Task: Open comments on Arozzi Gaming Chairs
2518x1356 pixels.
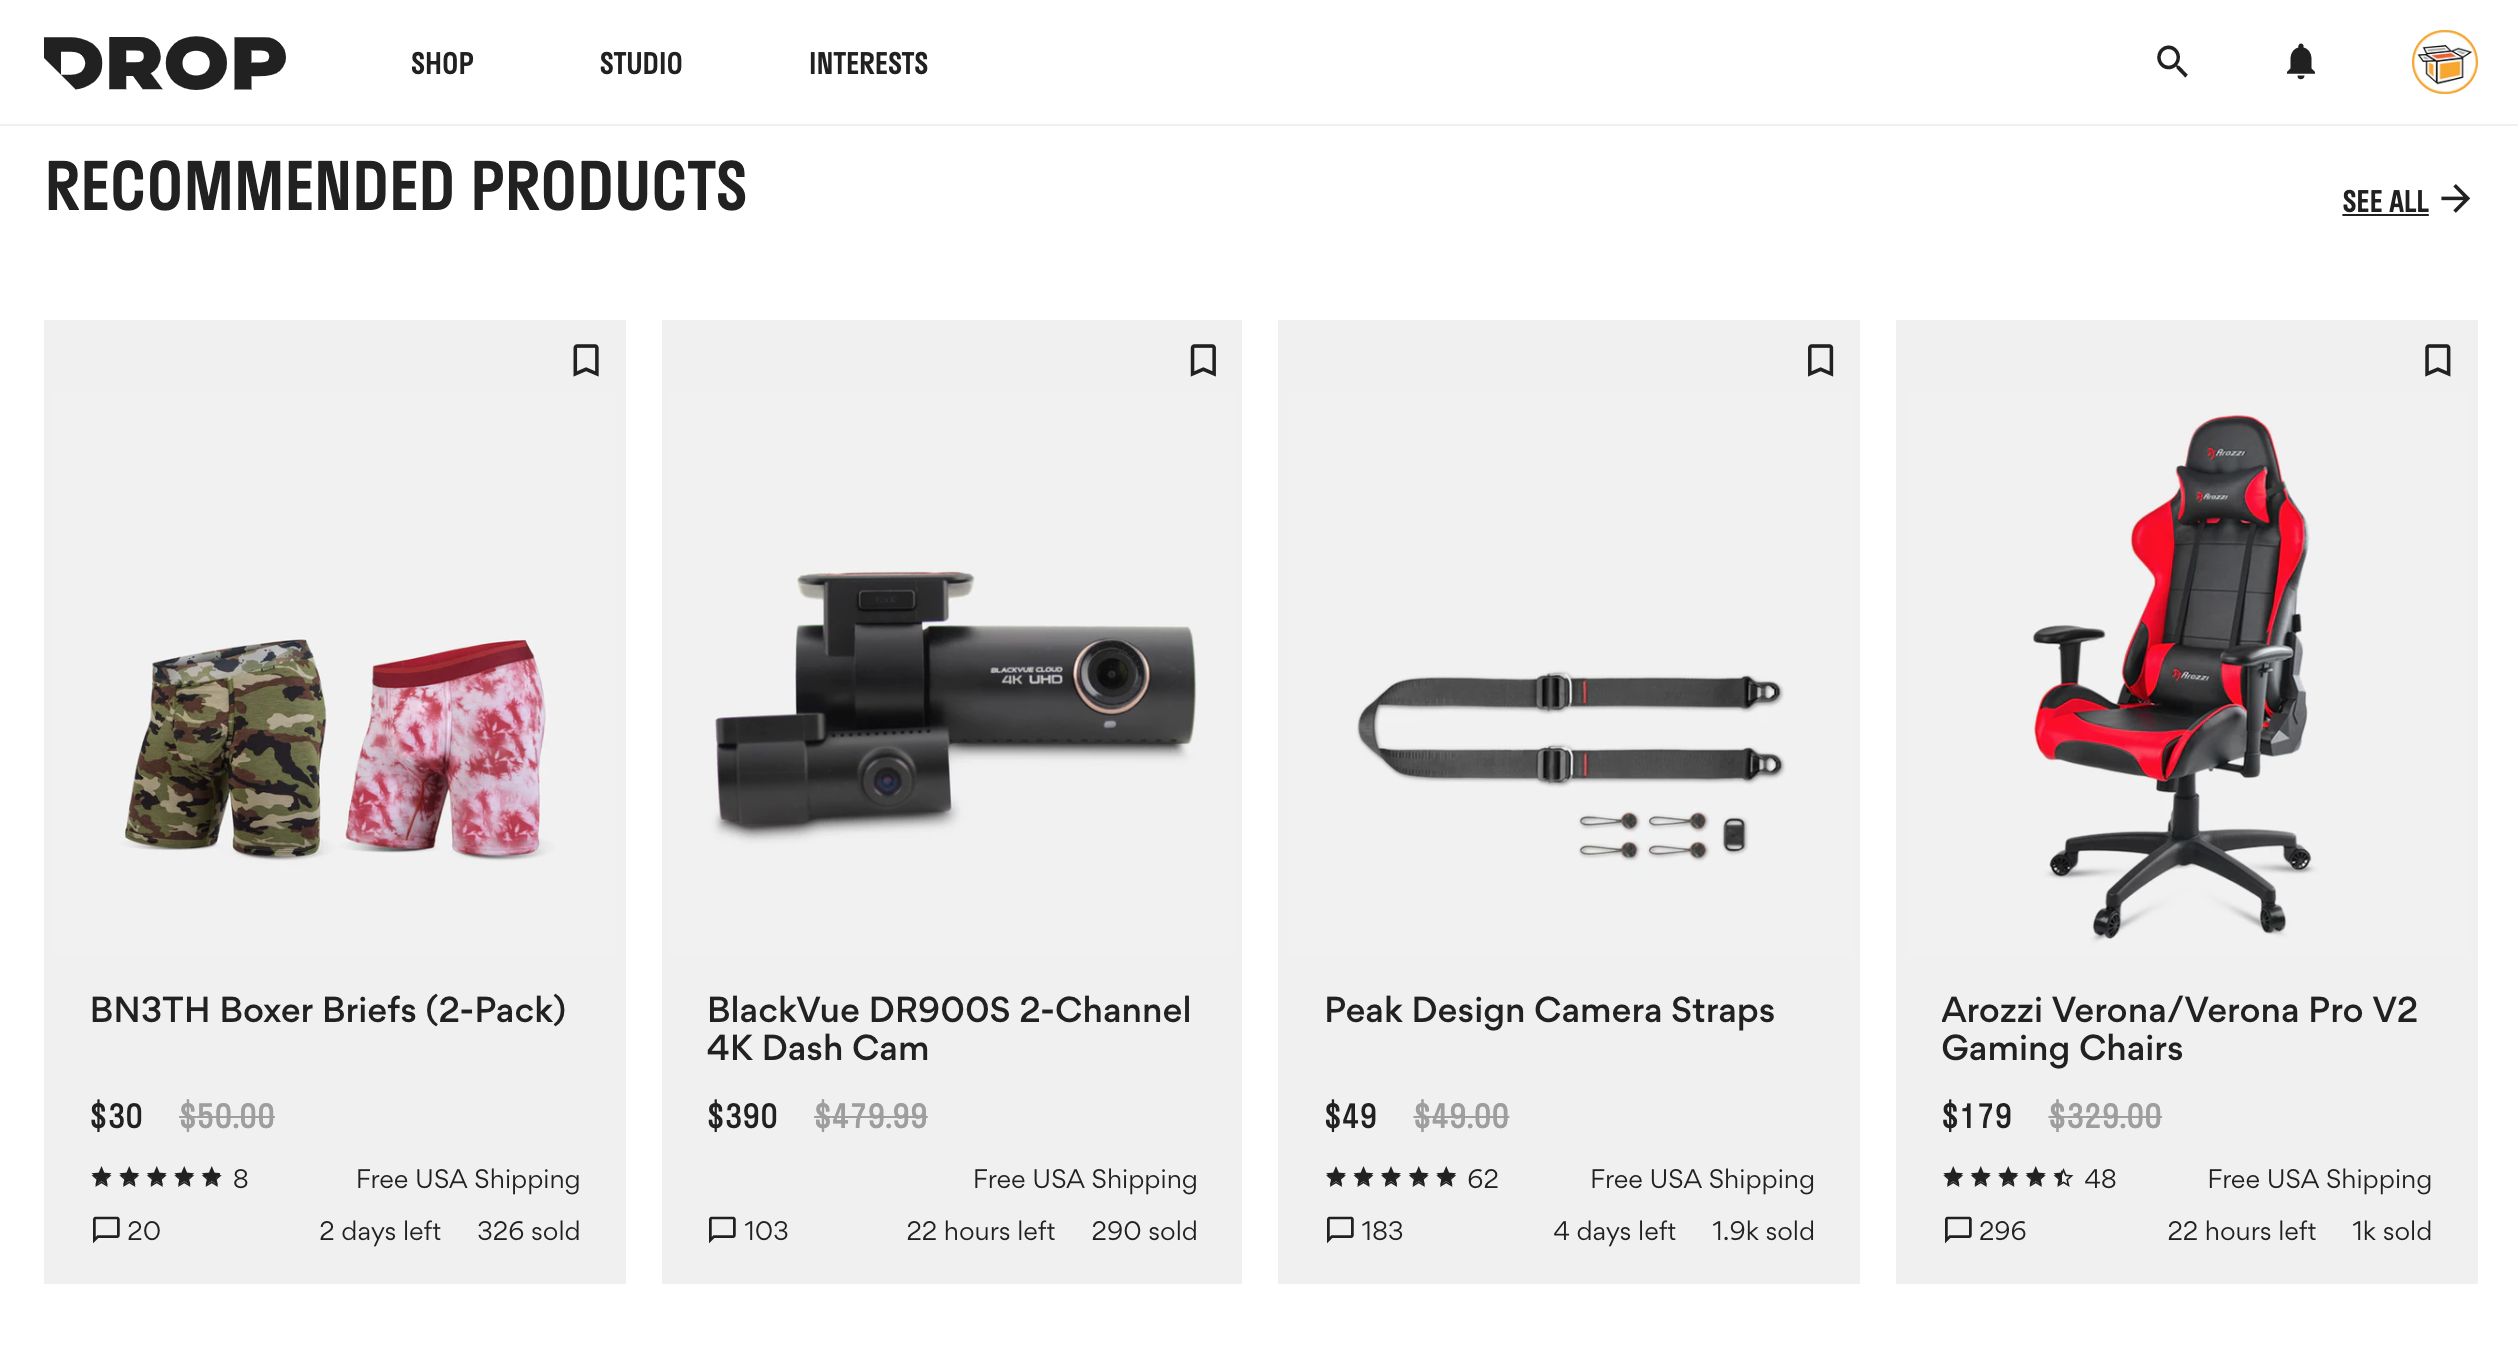Action: [x=1984, y=1230]
